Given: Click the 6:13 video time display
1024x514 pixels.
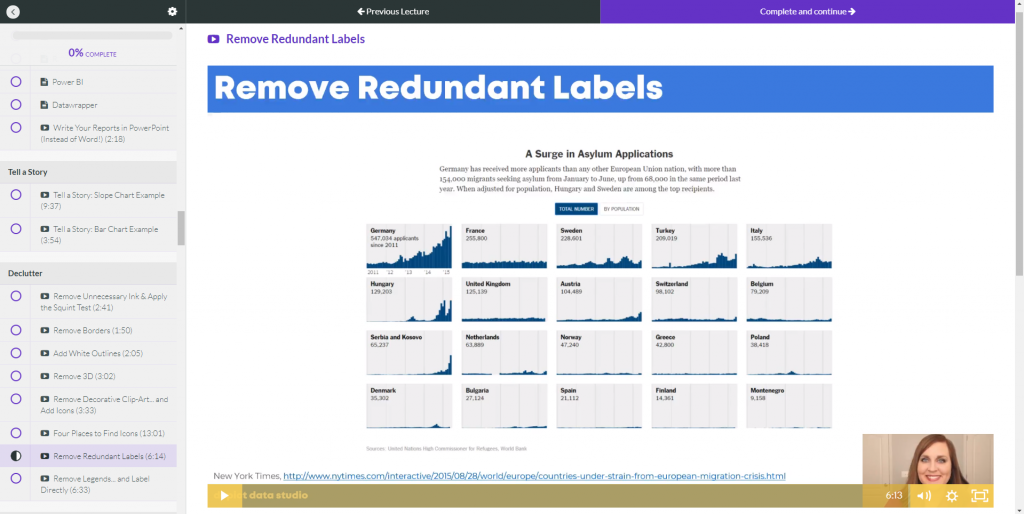Looking at the screenshot, I should (x=893, y=496).
